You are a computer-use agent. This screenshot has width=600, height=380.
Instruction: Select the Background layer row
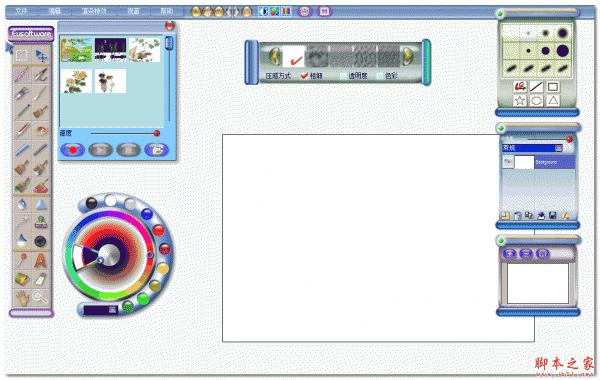(538, 162)
